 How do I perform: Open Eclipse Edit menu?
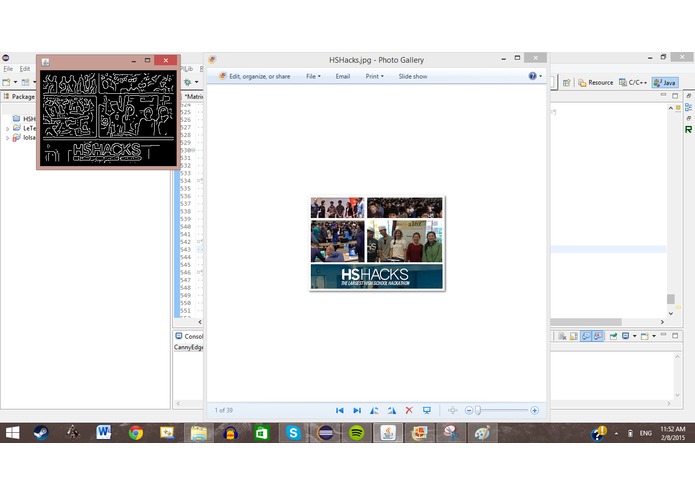pyautogui.click(x=25, y=69)
